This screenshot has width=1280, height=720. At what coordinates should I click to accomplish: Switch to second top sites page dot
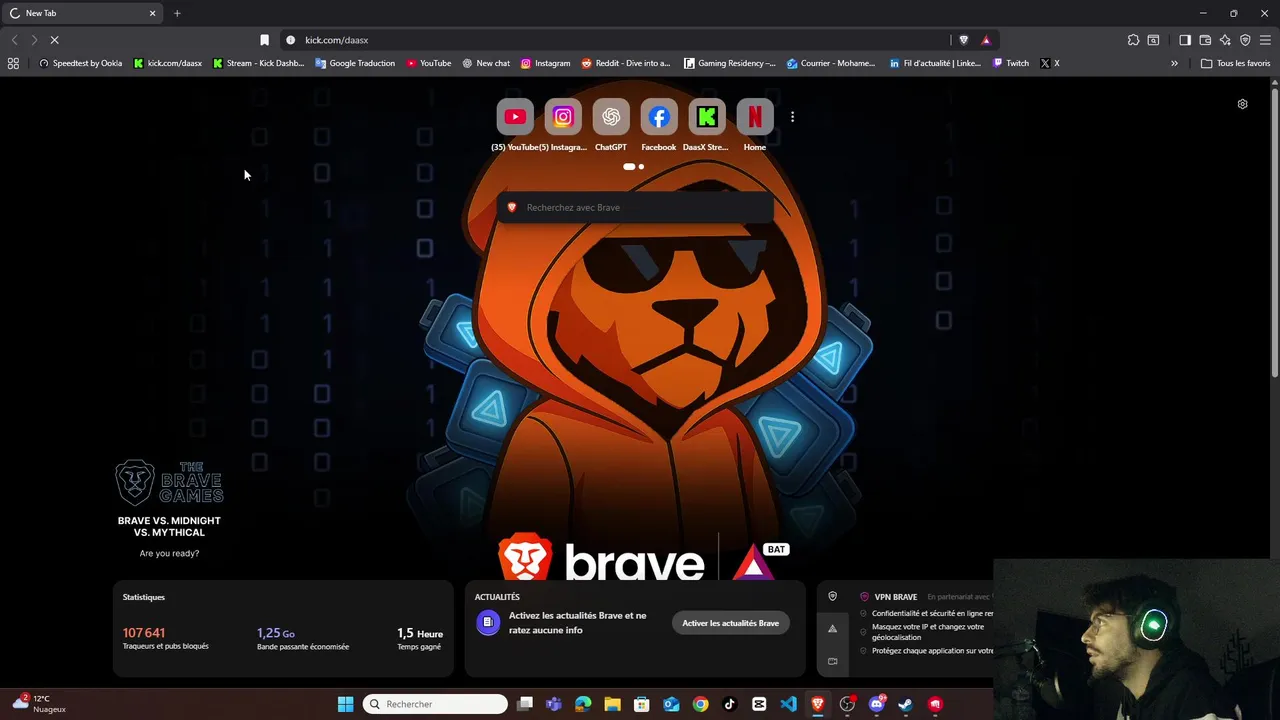click(x=641, y=167)
